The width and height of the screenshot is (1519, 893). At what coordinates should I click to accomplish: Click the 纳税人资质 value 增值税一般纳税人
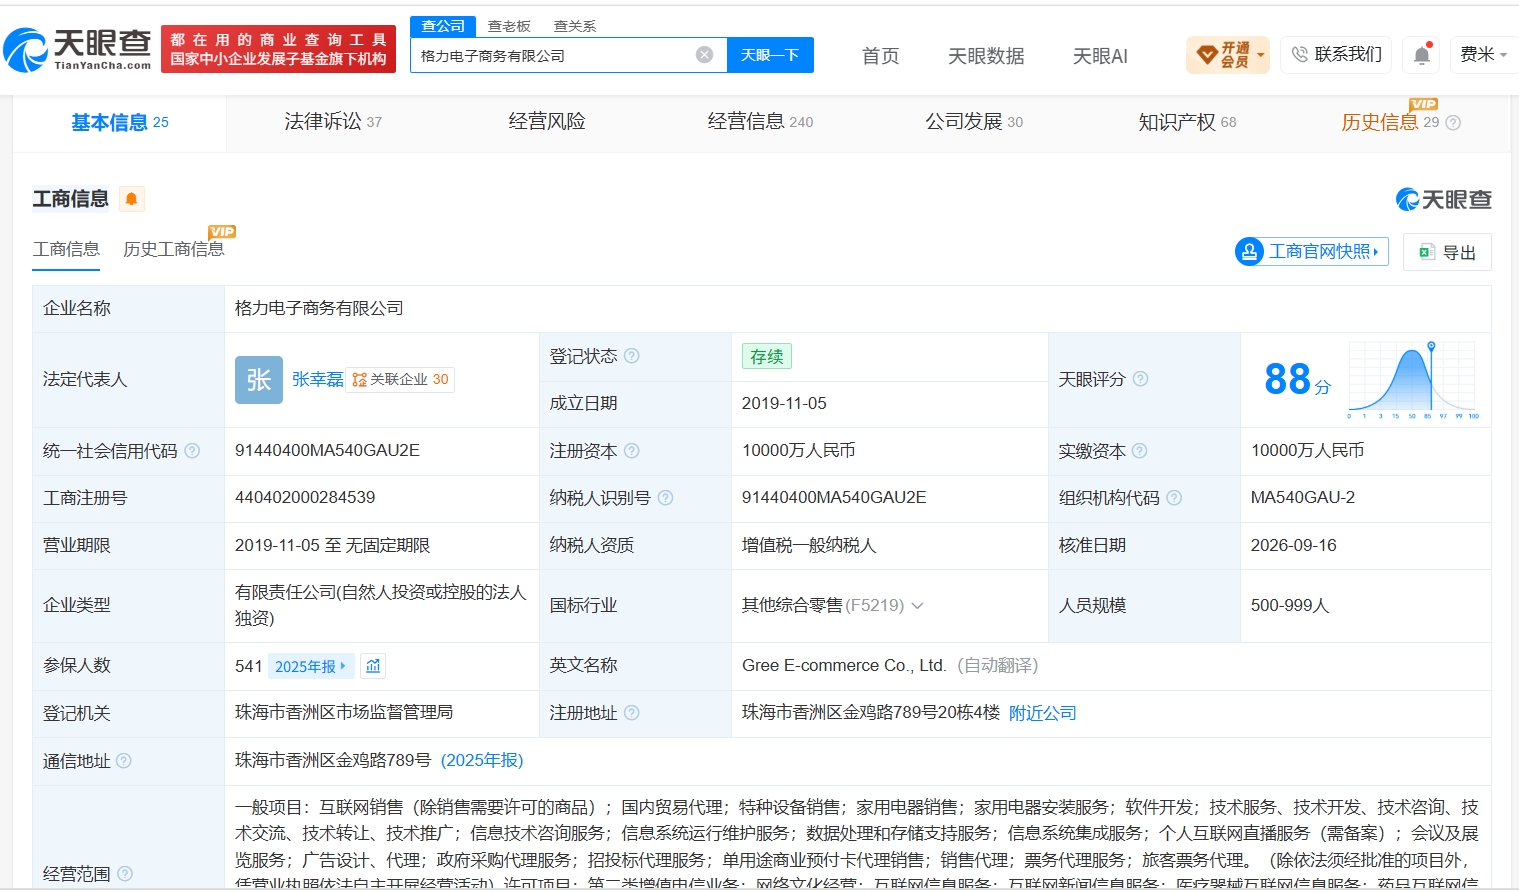tap(809, 546)
